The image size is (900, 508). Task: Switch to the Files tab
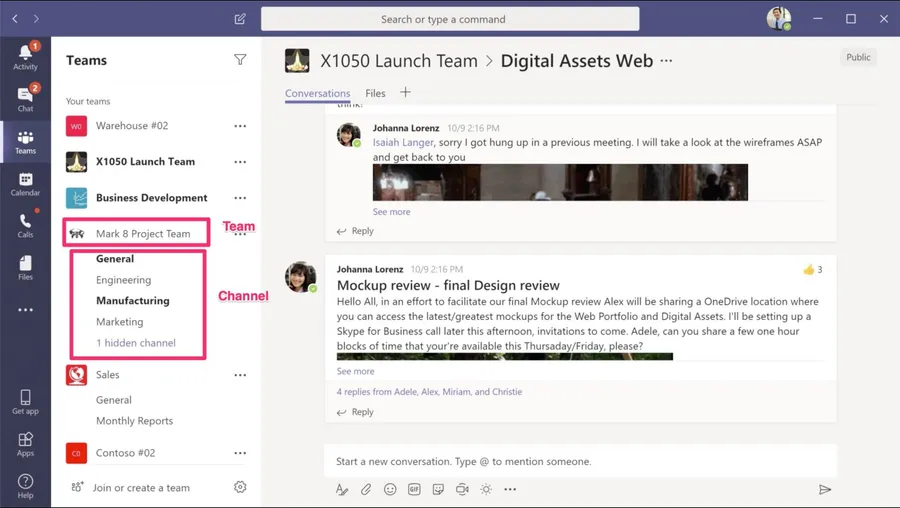click(x=375, y=93)
